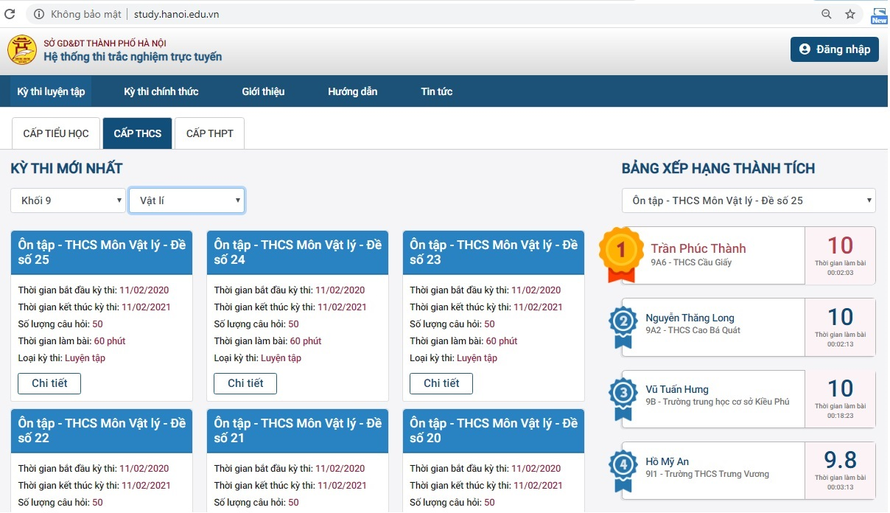Image resolution: width=890 pixels, height=513 pixels.
Task: Open the Khối 9 grade dropdown
Action: 68,201
